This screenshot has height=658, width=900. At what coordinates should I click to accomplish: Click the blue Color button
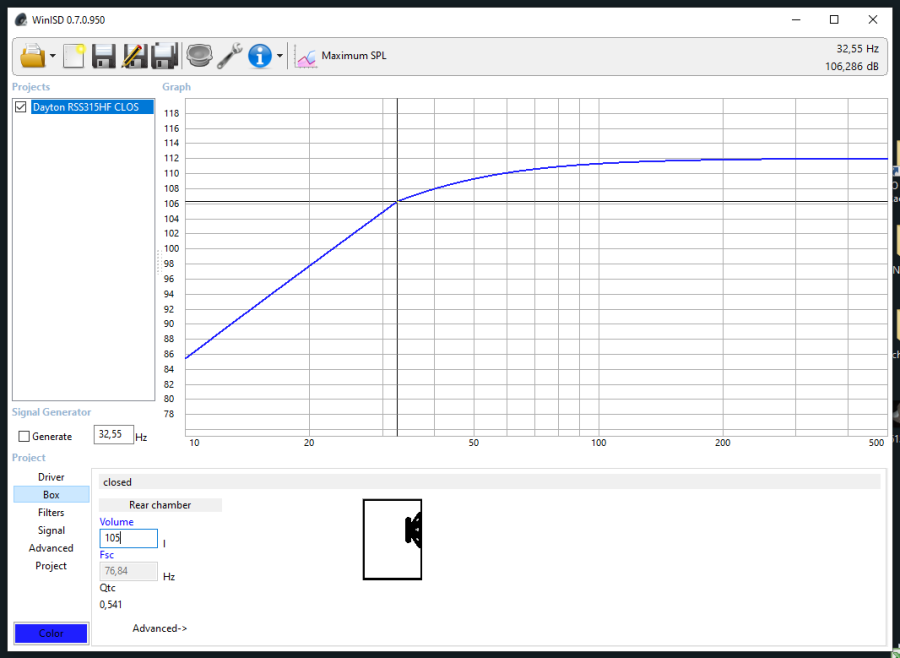51,633
